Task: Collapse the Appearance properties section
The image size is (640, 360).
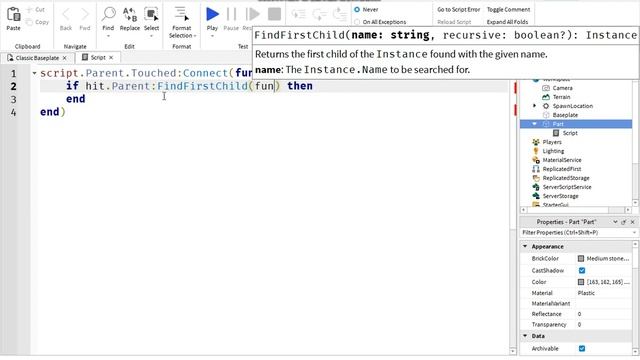Action: (x=525, y=247)
